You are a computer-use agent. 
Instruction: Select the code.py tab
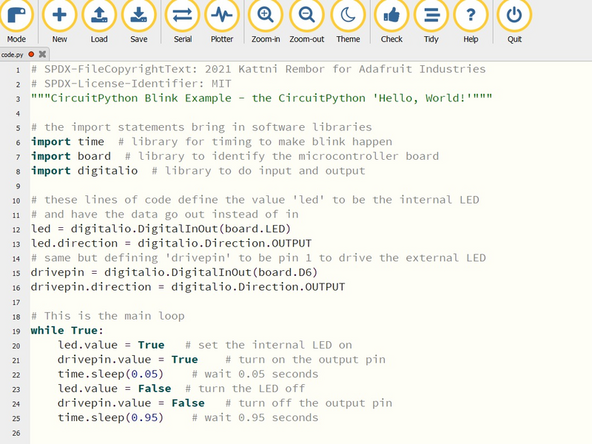click(12, 55)
